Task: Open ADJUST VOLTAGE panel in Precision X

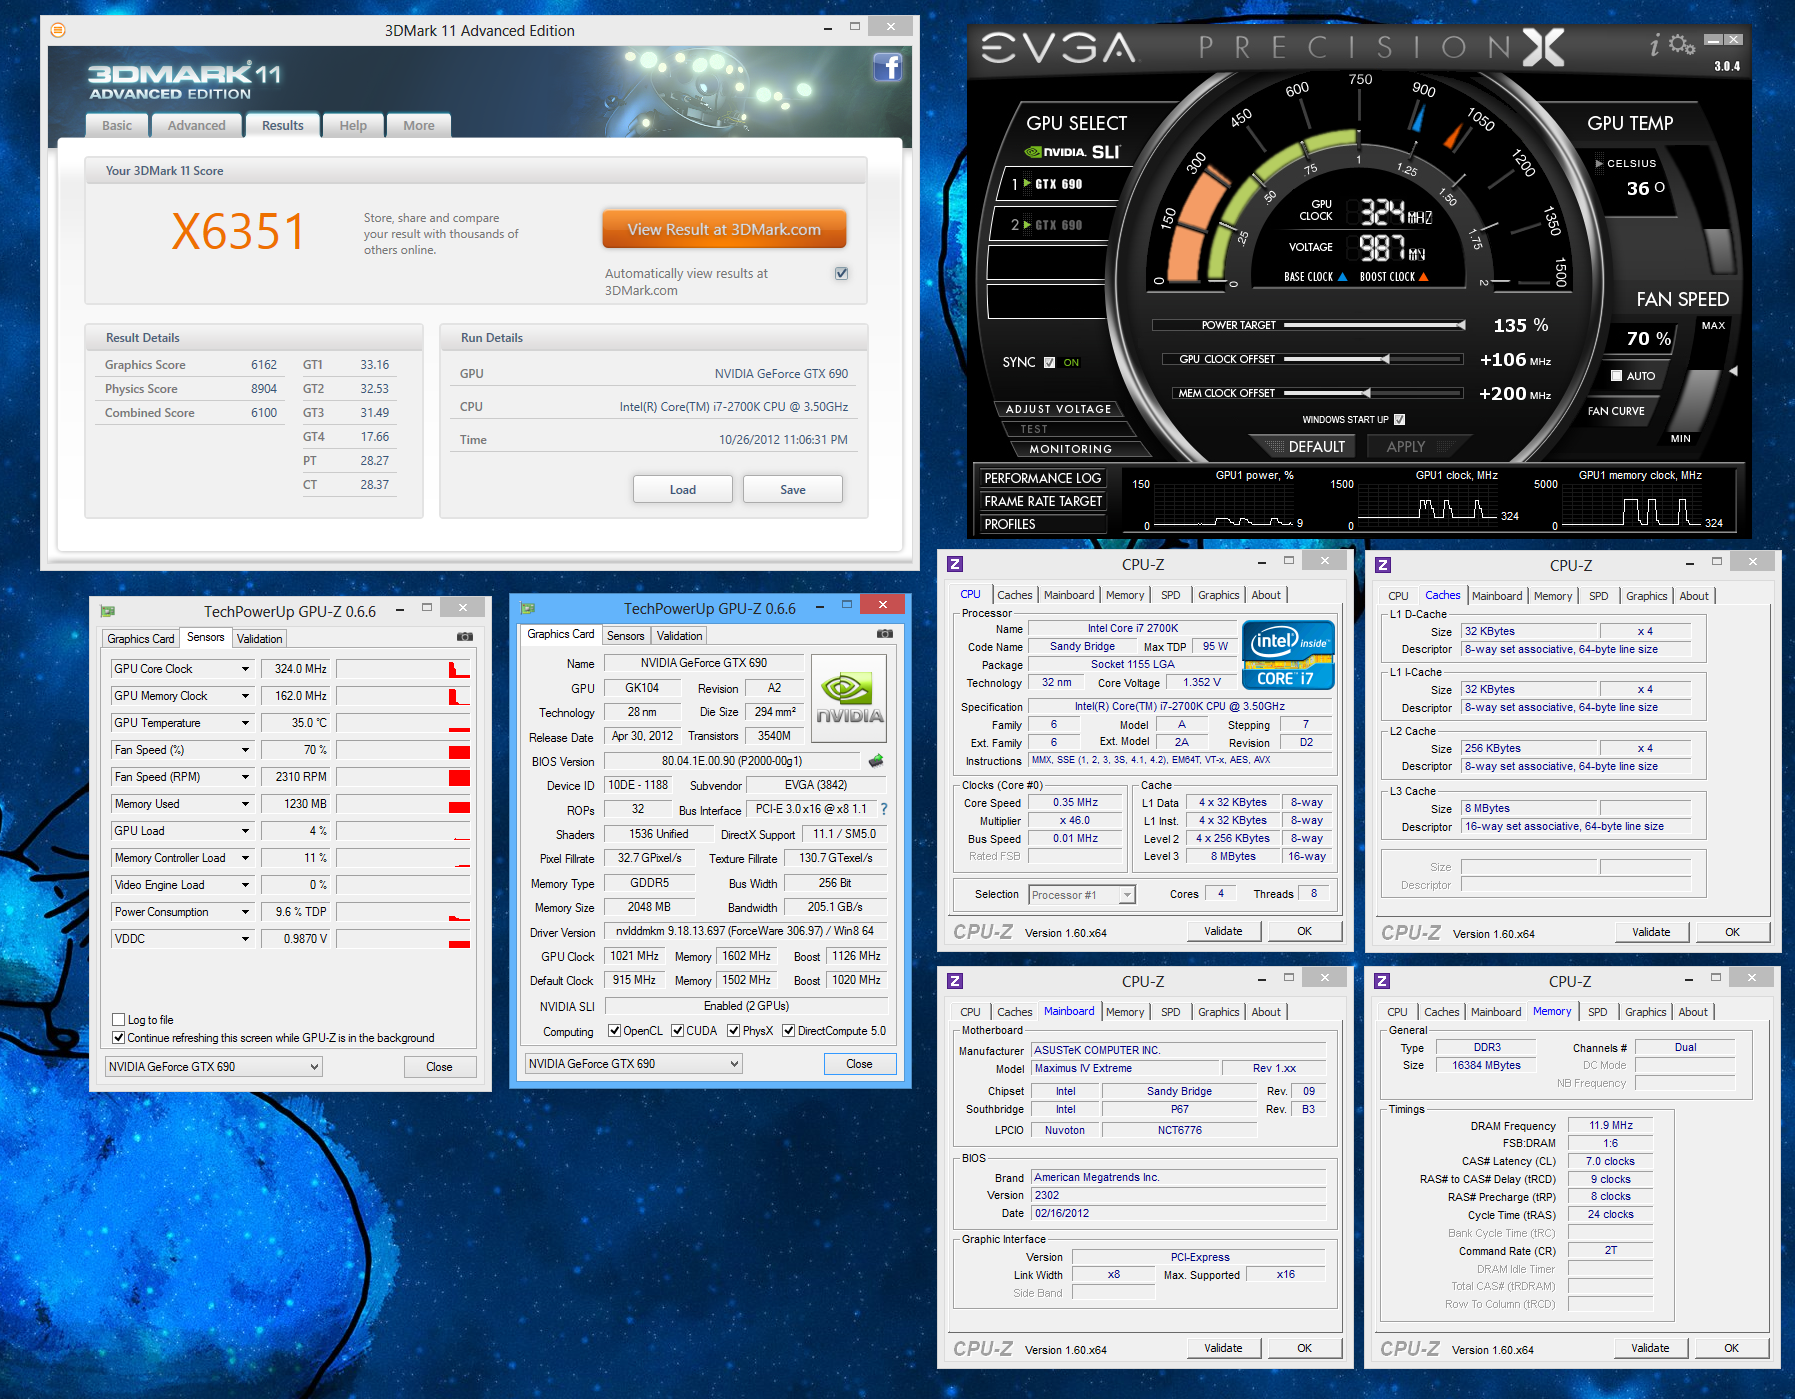Action: tap(1058, 409)
